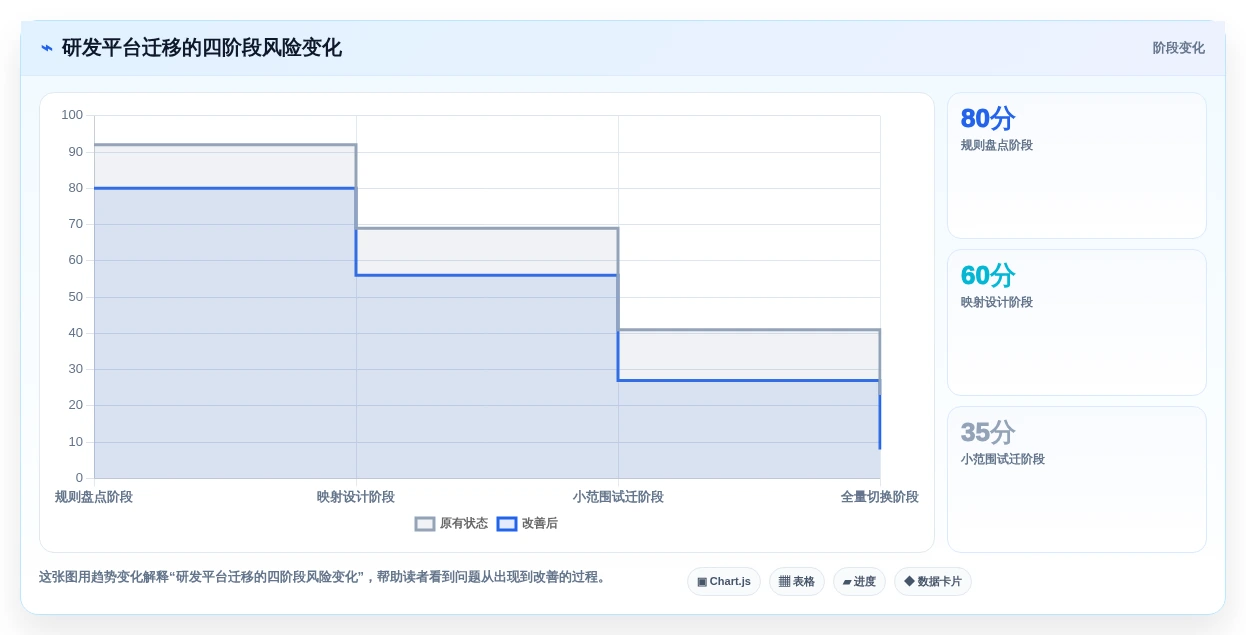Click the 60分 score value
Viewport: 1246px width, 635px height.
[988, 275]
